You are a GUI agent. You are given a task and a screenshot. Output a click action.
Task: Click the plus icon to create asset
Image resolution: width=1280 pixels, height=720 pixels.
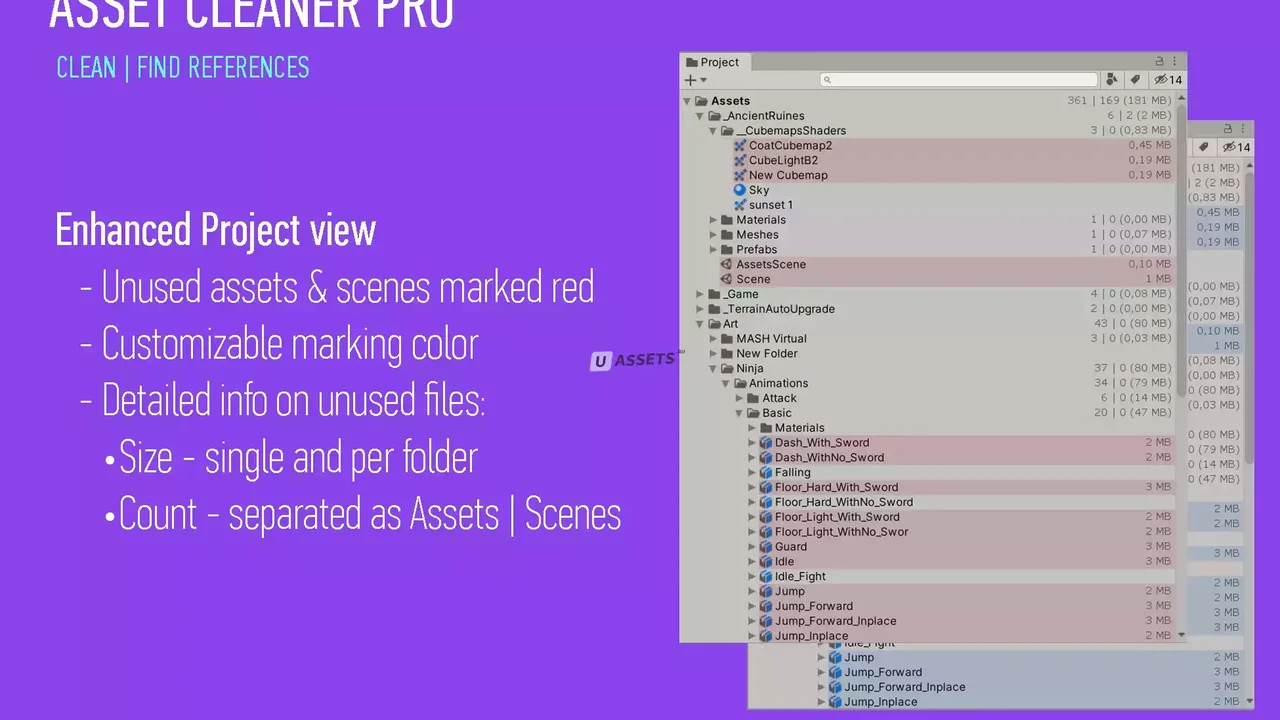click(x=690, y=80)
